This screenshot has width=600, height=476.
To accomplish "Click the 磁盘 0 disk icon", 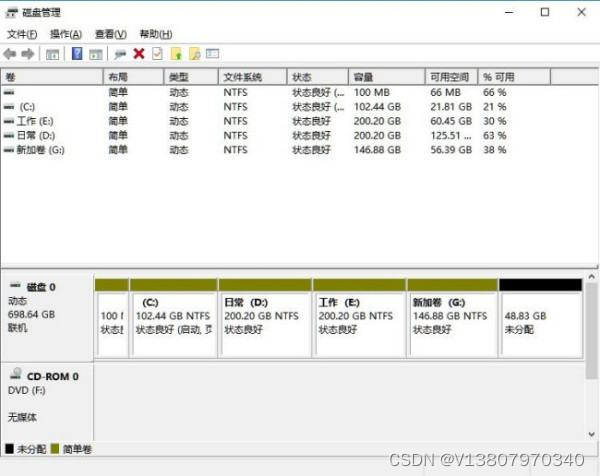I will coord(15,285).
